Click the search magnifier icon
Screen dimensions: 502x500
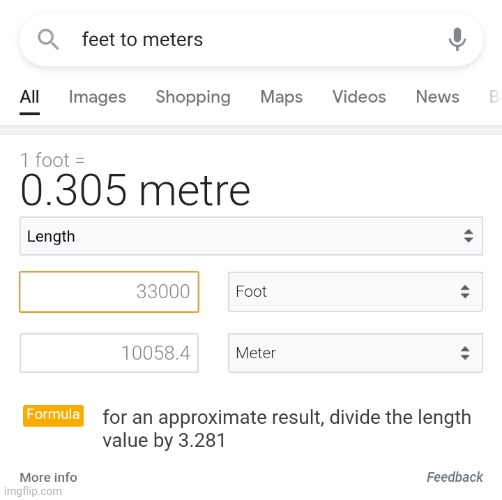48,39
